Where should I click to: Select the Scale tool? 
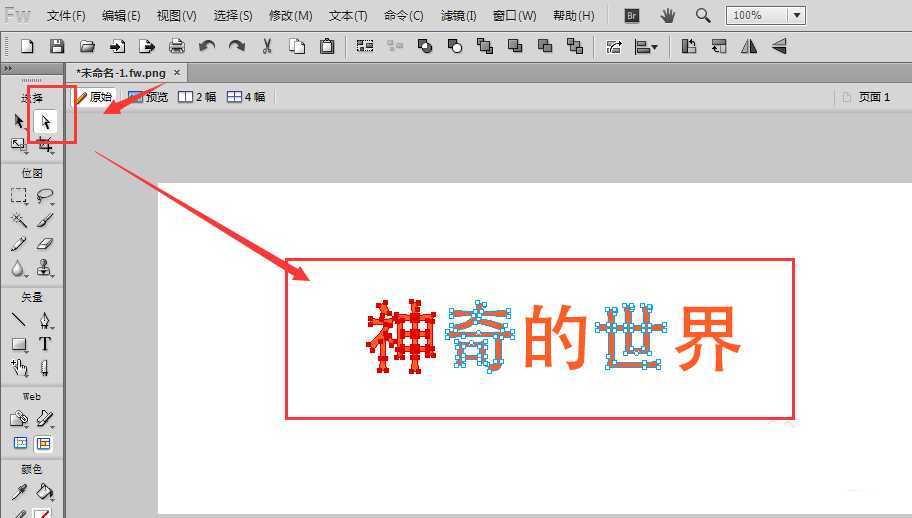(19, 145)
